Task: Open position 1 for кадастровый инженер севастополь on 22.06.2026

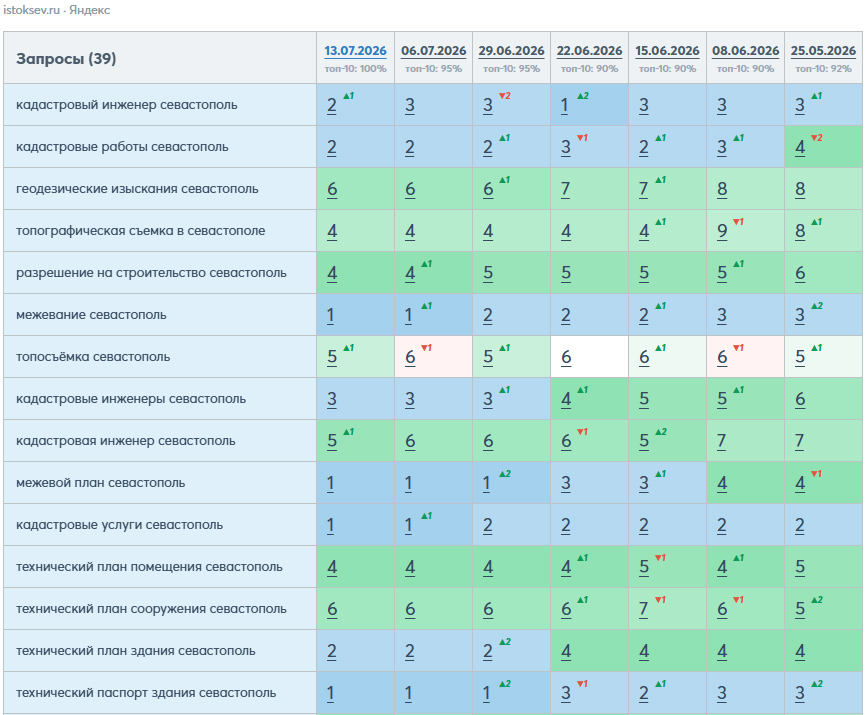Action: tap(564, 105)
